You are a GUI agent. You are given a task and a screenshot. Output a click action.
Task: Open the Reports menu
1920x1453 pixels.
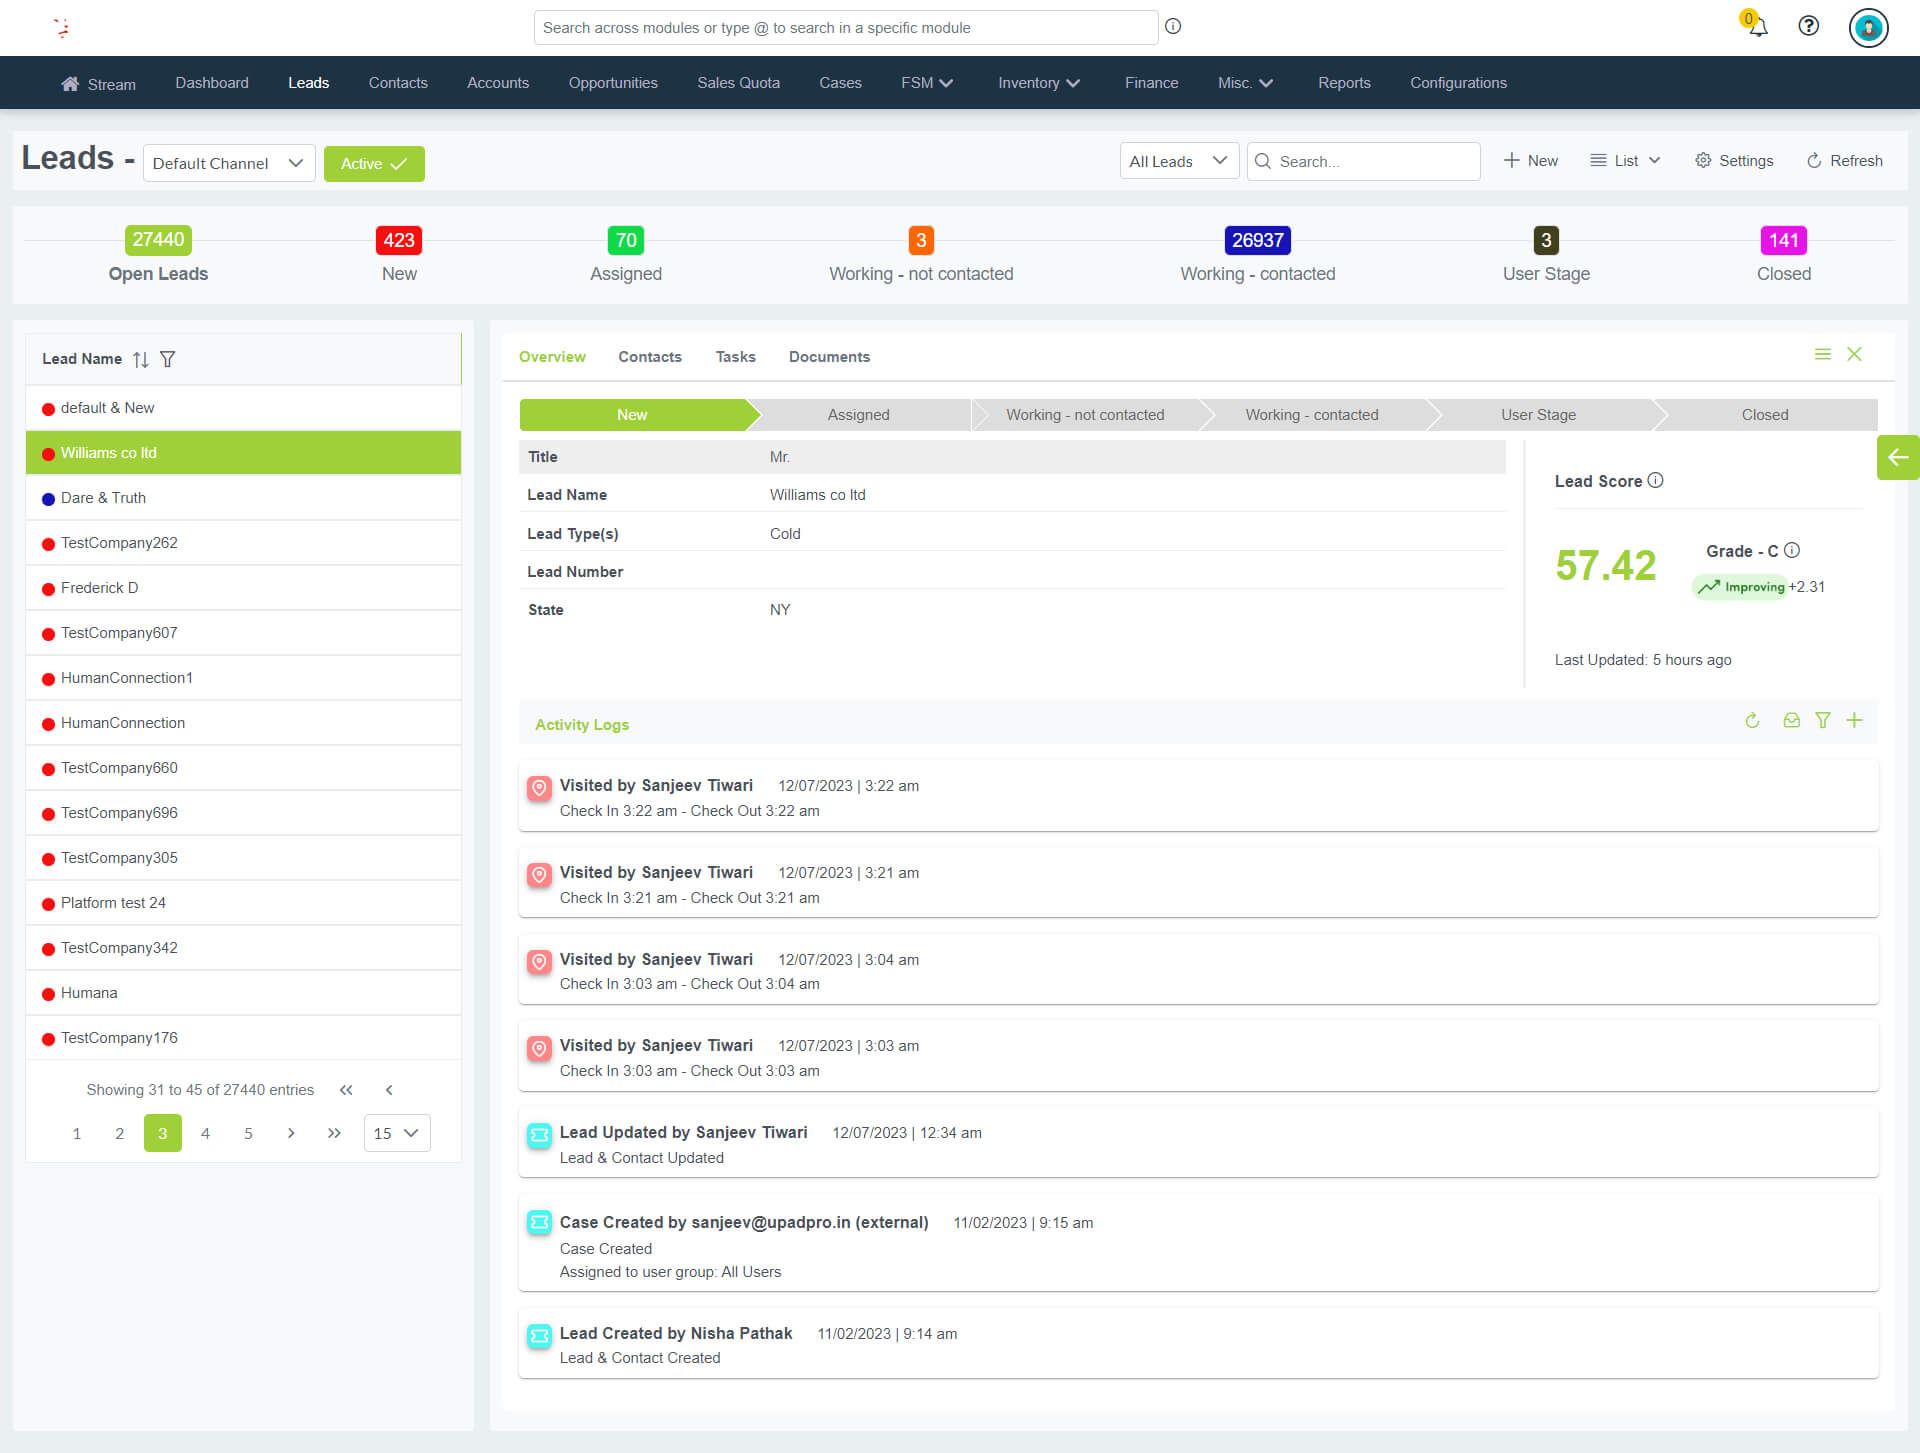pyautogui.click(x=1344, y=83)
